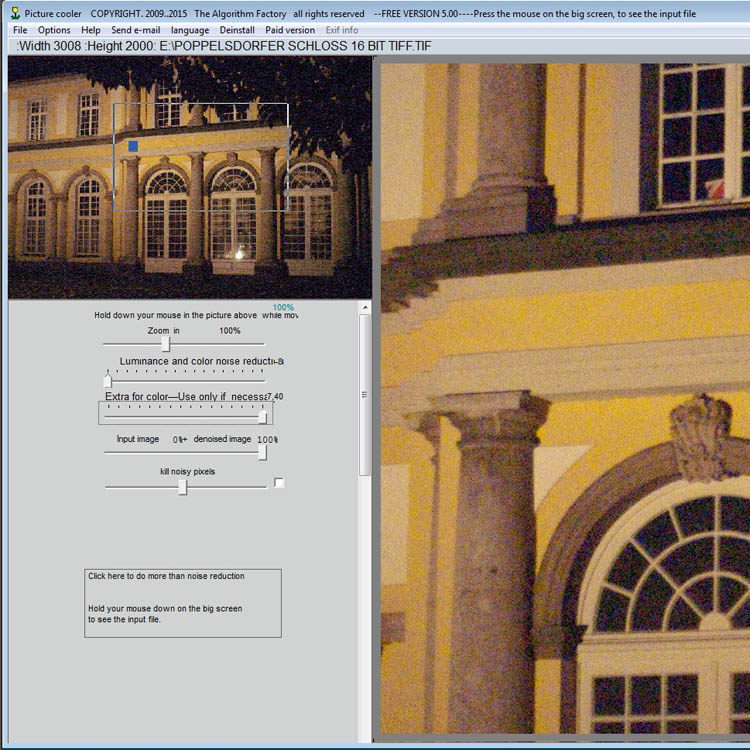Viewport: 750px width, 750px height.
Task: Click the '7,40' extra color value
Action: (275, 396)
